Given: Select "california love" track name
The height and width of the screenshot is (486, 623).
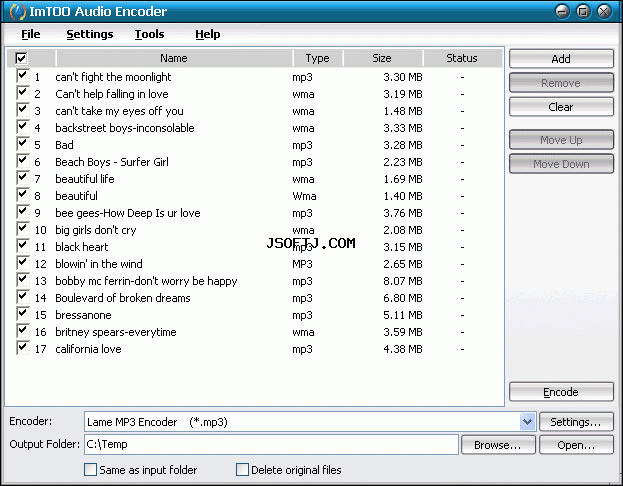Looking at the screenshot, I should [x=88, y=349].
